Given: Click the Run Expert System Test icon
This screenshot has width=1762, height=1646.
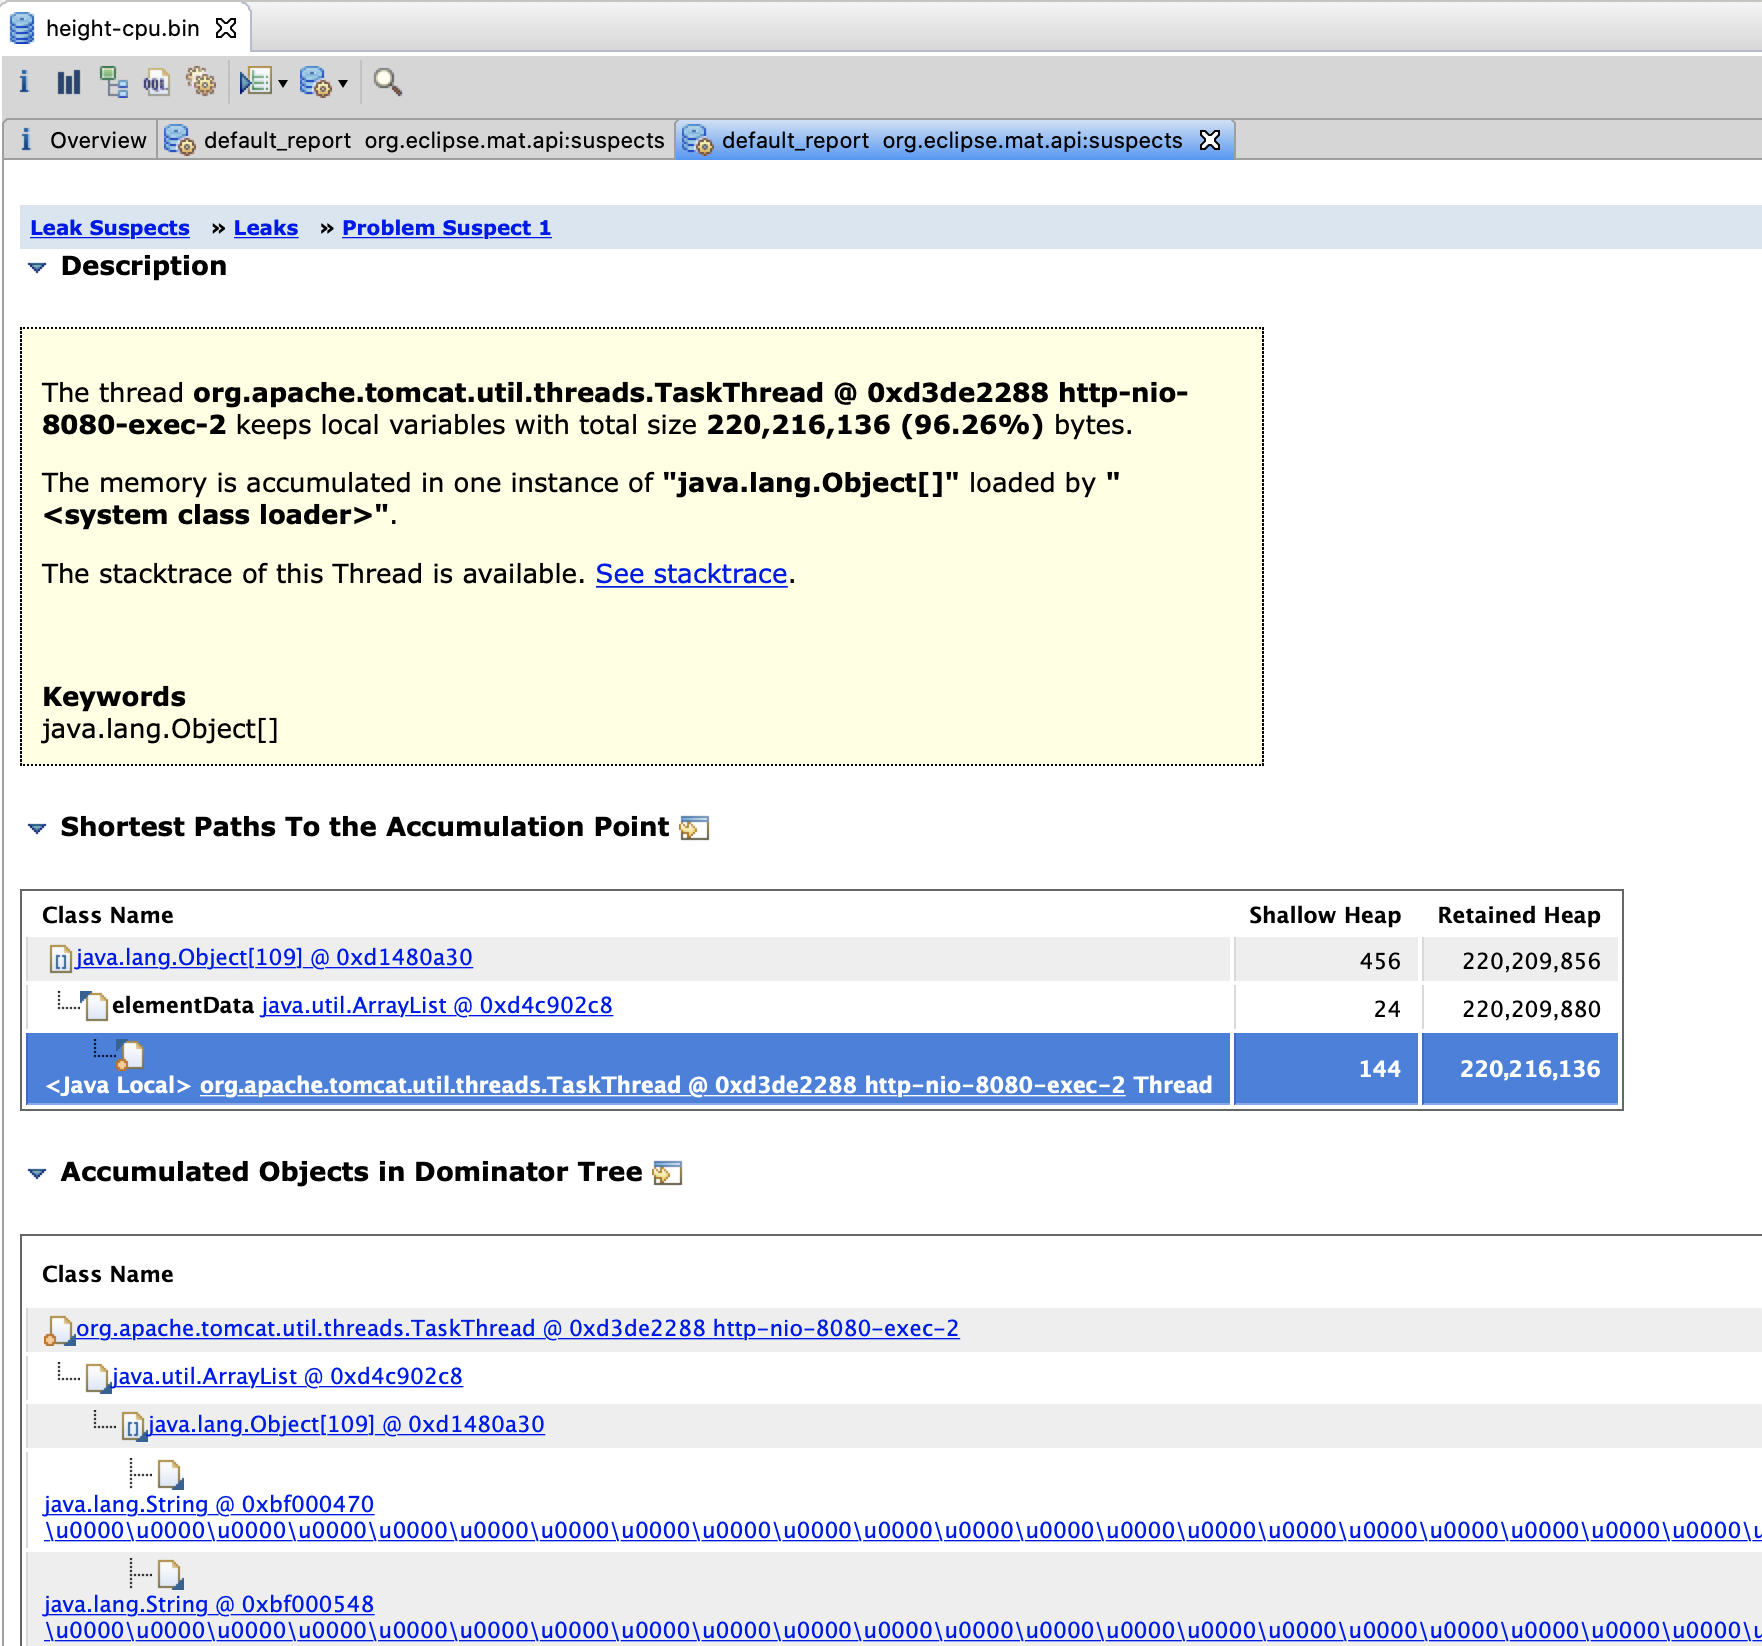Looking at the screenshot, I should 256,82.
